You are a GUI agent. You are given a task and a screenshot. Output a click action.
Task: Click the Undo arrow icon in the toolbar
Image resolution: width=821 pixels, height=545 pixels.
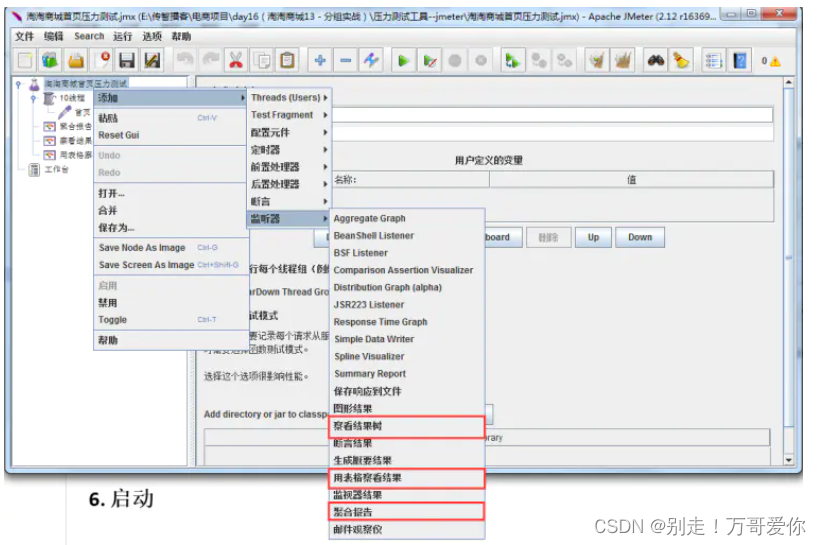click(x=185, y=61)
